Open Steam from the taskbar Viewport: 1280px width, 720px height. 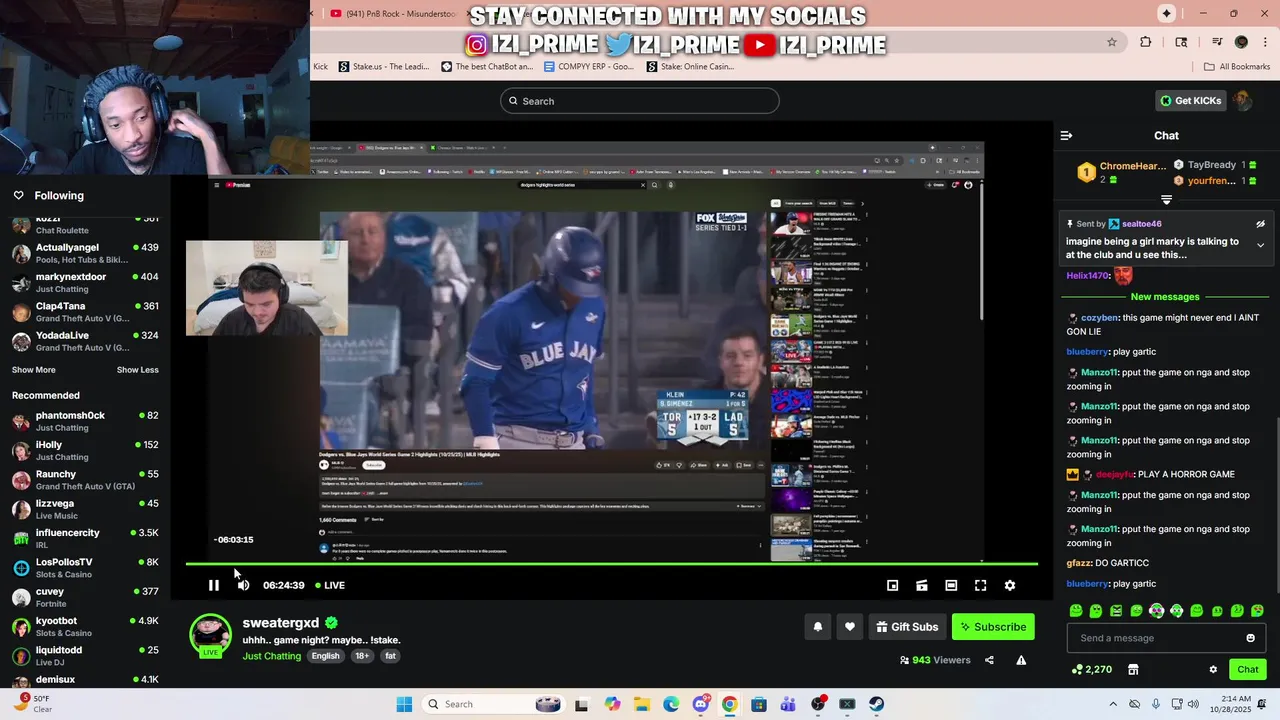[876, 704]
